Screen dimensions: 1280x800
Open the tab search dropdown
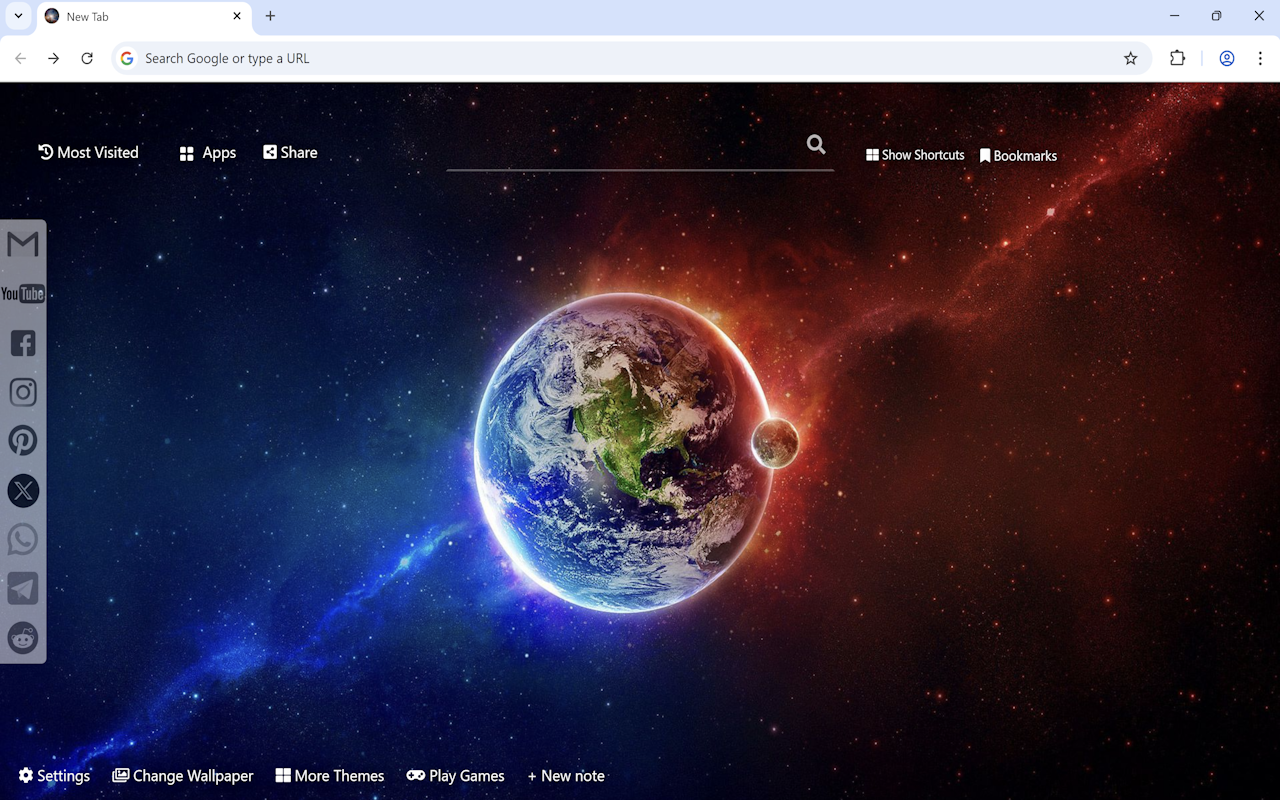pyautogui.click(x=17, y=16)
